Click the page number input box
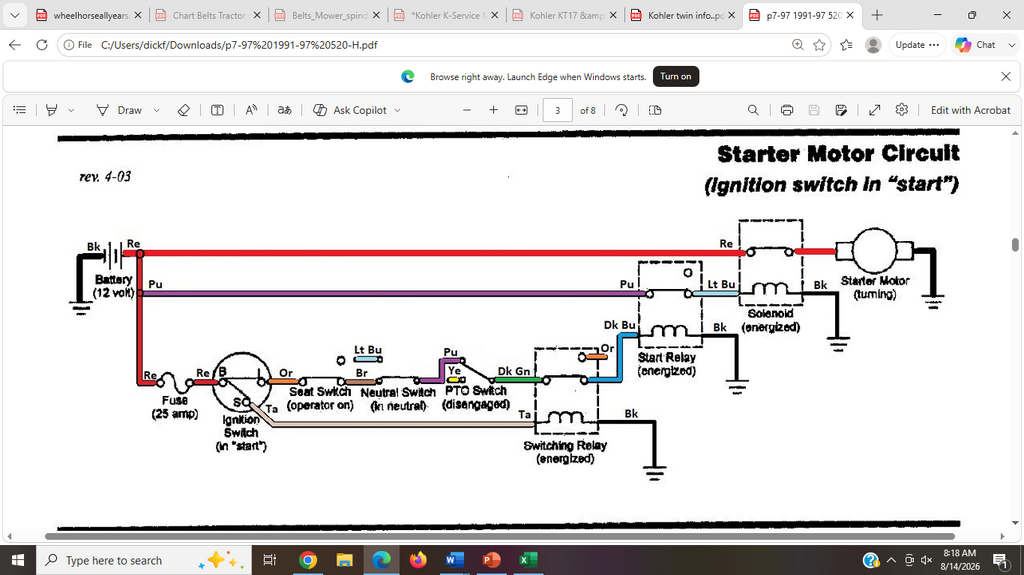 point(558,110)
